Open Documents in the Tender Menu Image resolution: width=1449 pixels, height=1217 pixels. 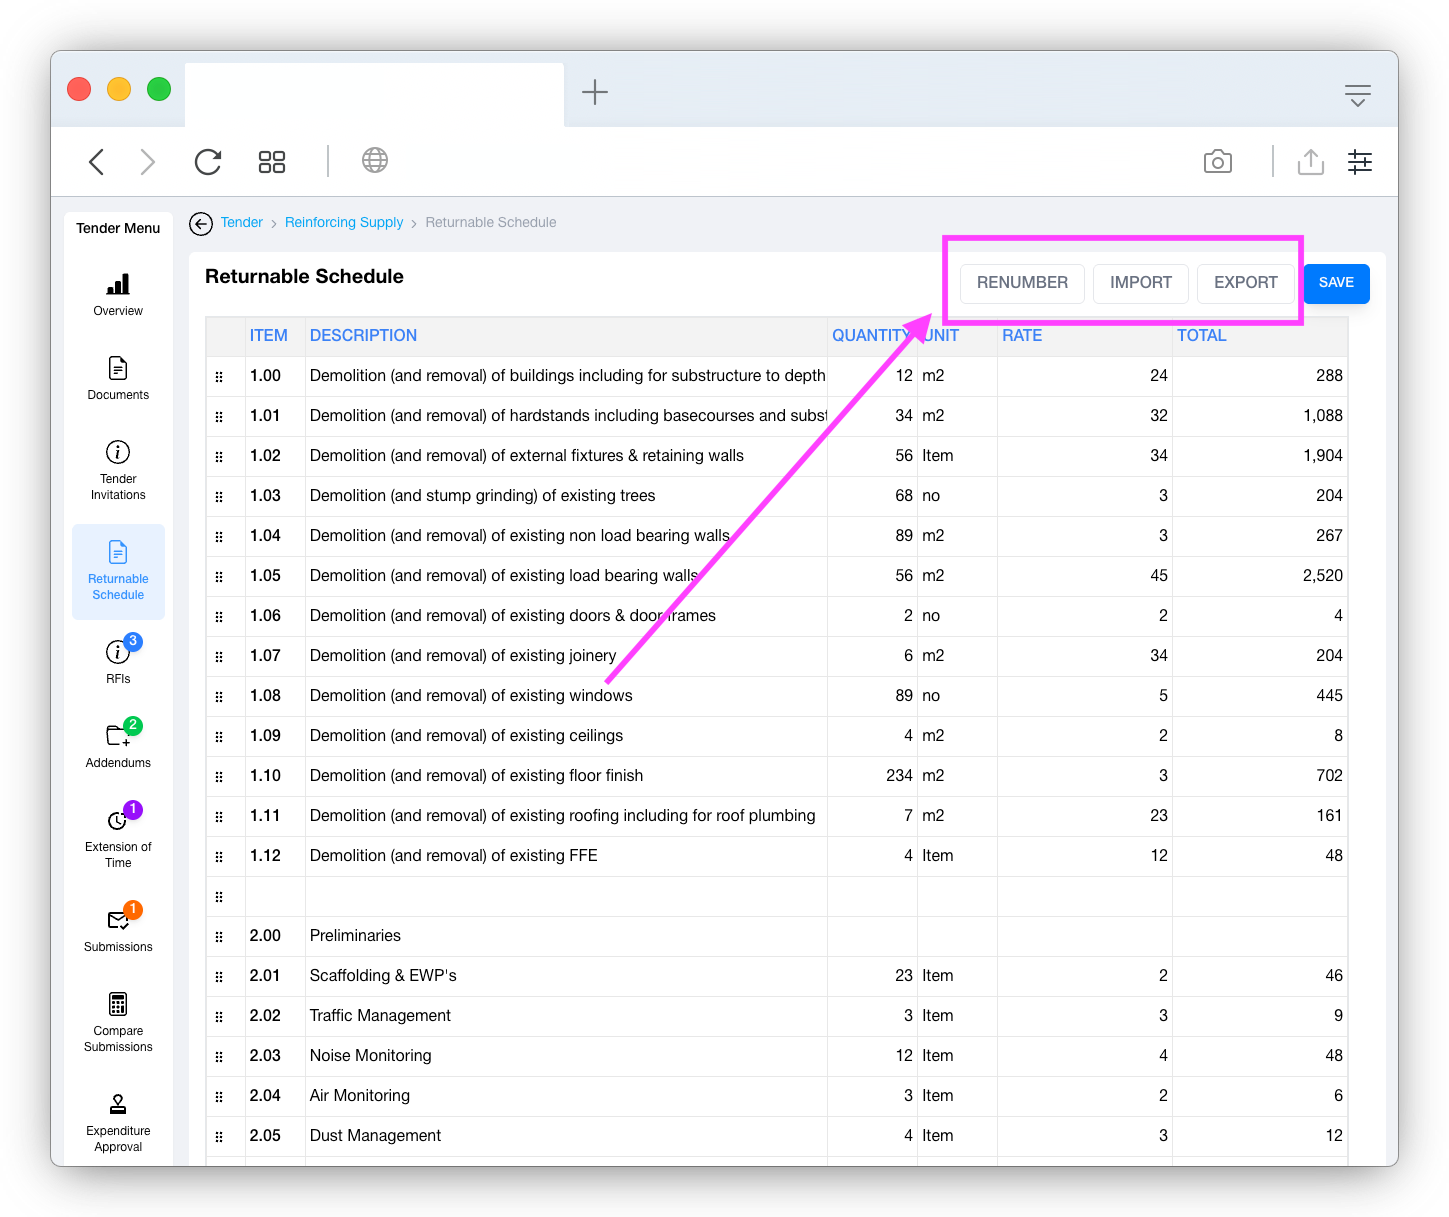[118, 369]
